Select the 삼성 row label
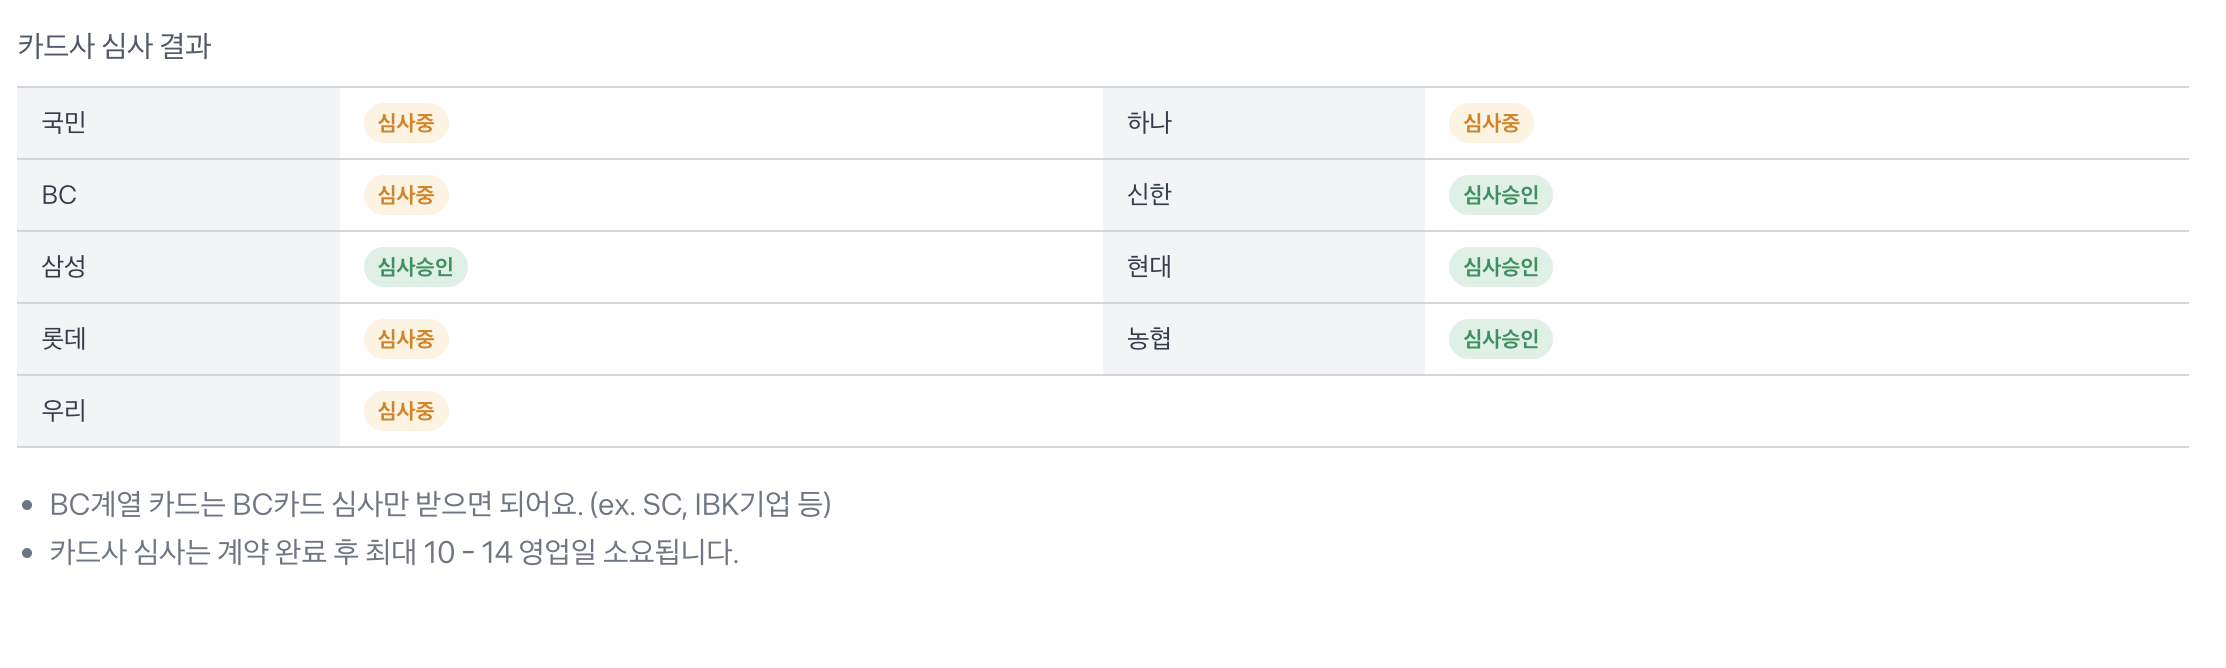This screenshot has width=2226, height=668. click(64, 267)
